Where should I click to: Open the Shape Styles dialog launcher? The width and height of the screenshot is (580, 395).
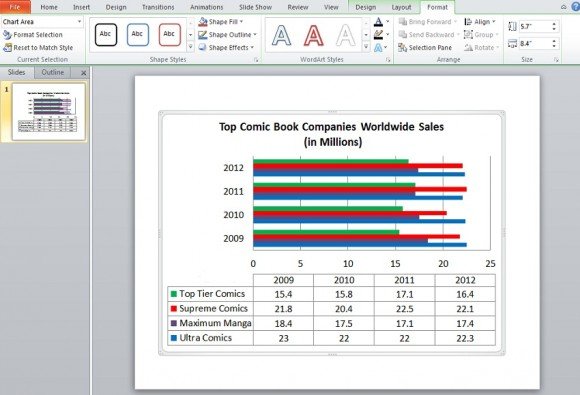256,60
